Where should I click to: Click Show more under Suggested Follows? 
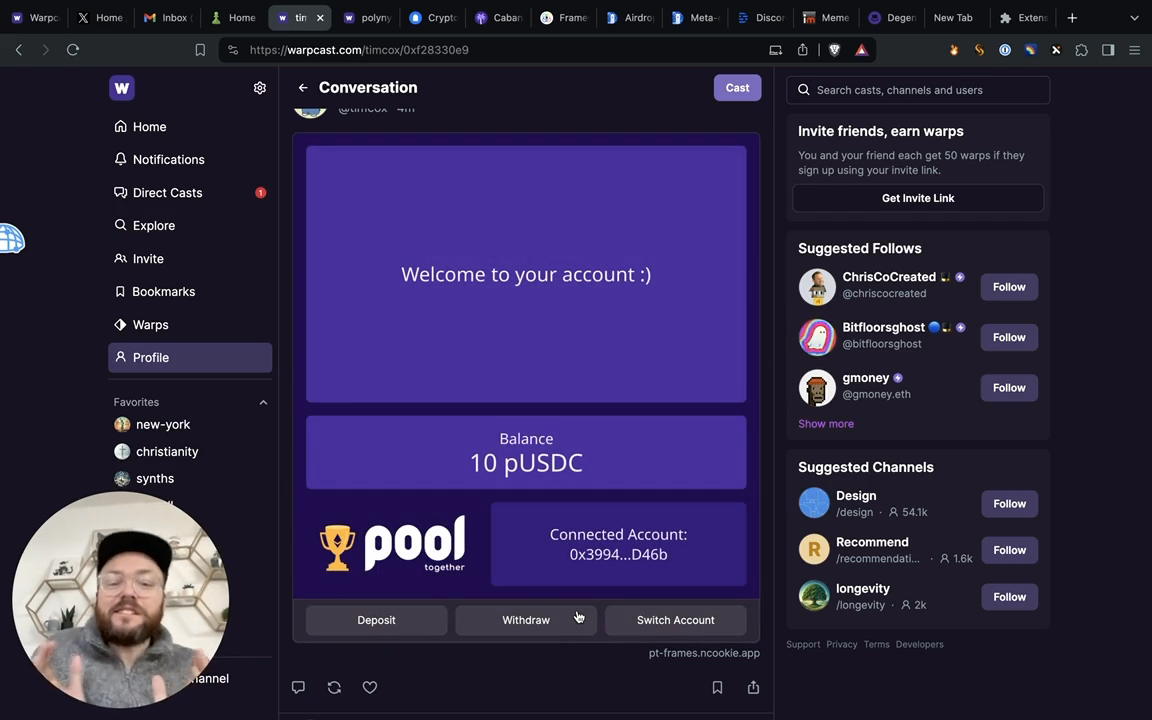pos(826,424)
